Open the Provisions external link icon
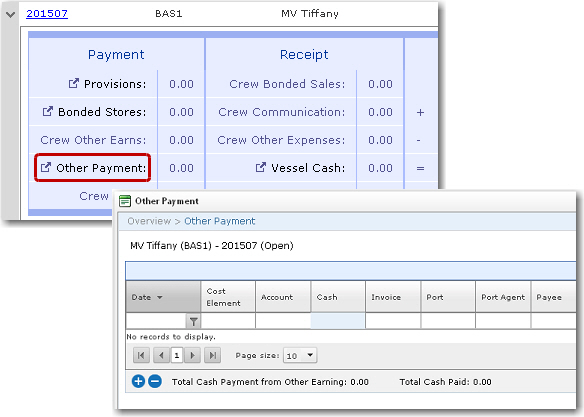This screenshot has height=417, width=584. [74, 83]
